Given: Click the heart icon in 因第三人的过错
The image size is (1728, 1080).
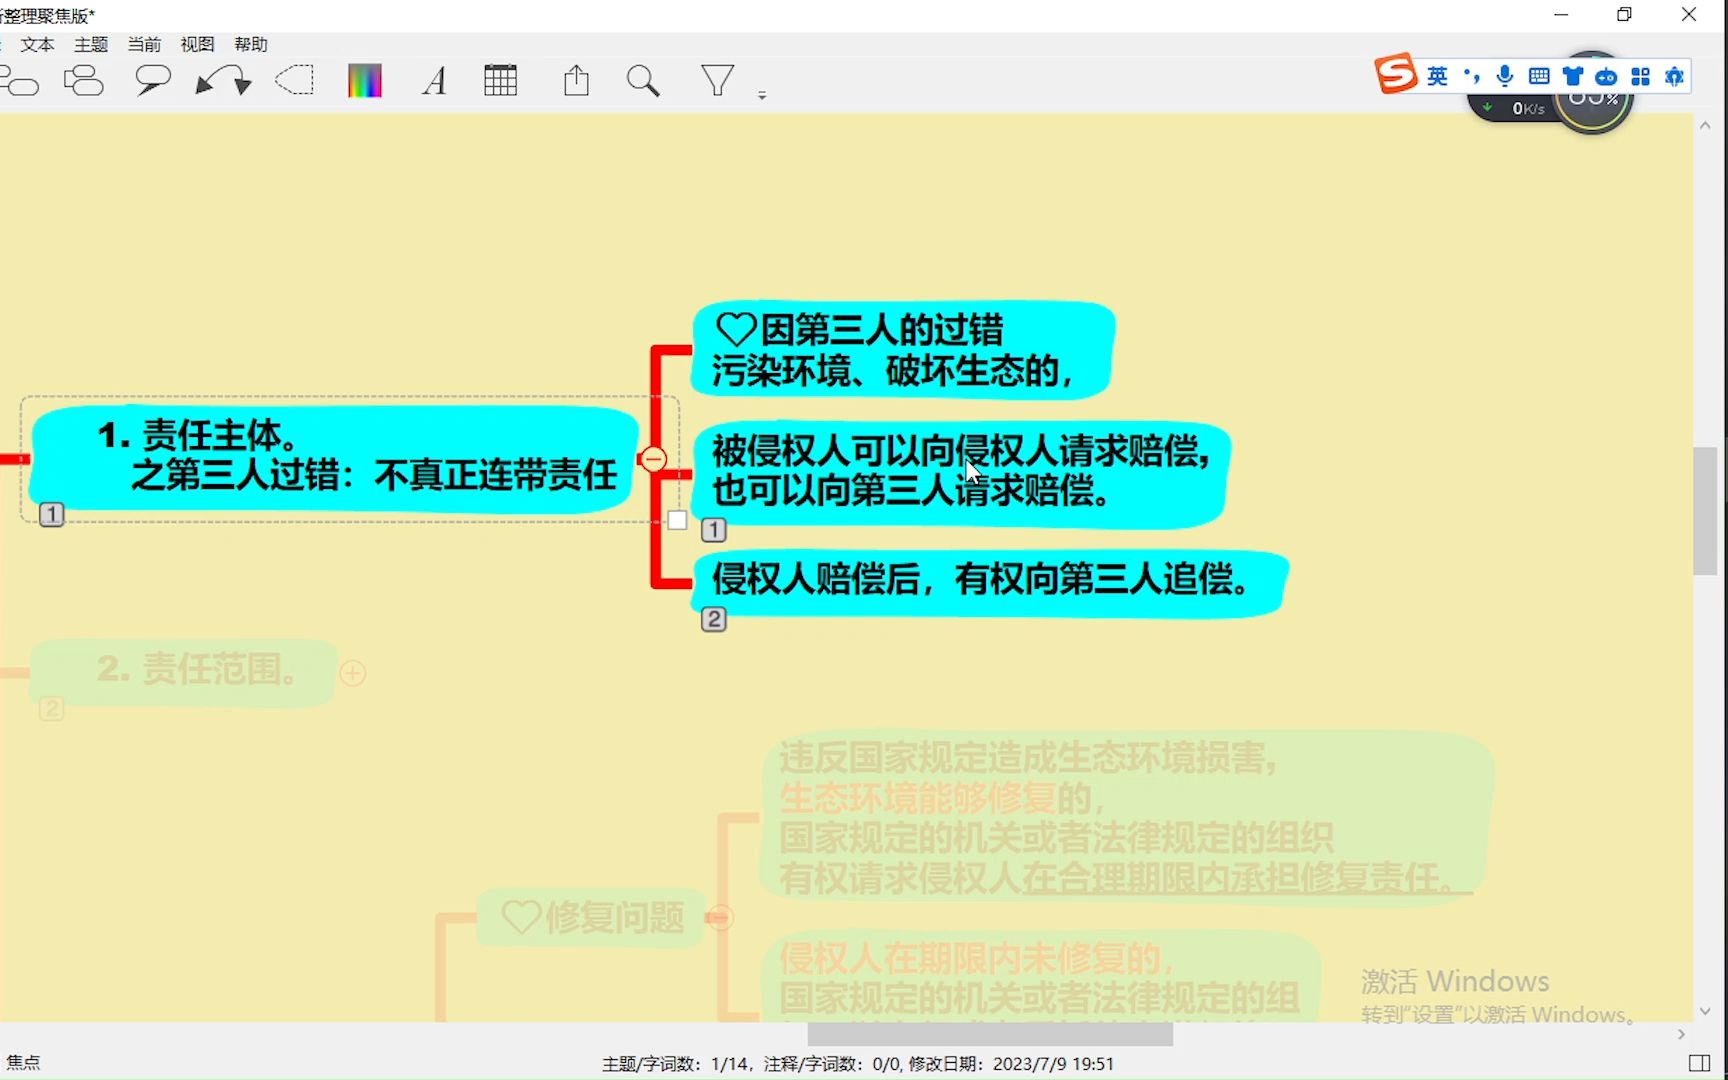Looking at the screenshot, I should (x=736, y=329).
